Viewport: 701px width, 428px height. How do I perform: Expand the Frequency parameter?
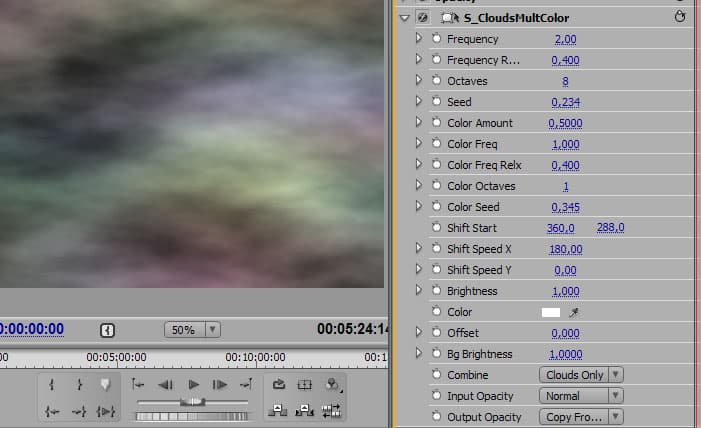coord(418,38)
